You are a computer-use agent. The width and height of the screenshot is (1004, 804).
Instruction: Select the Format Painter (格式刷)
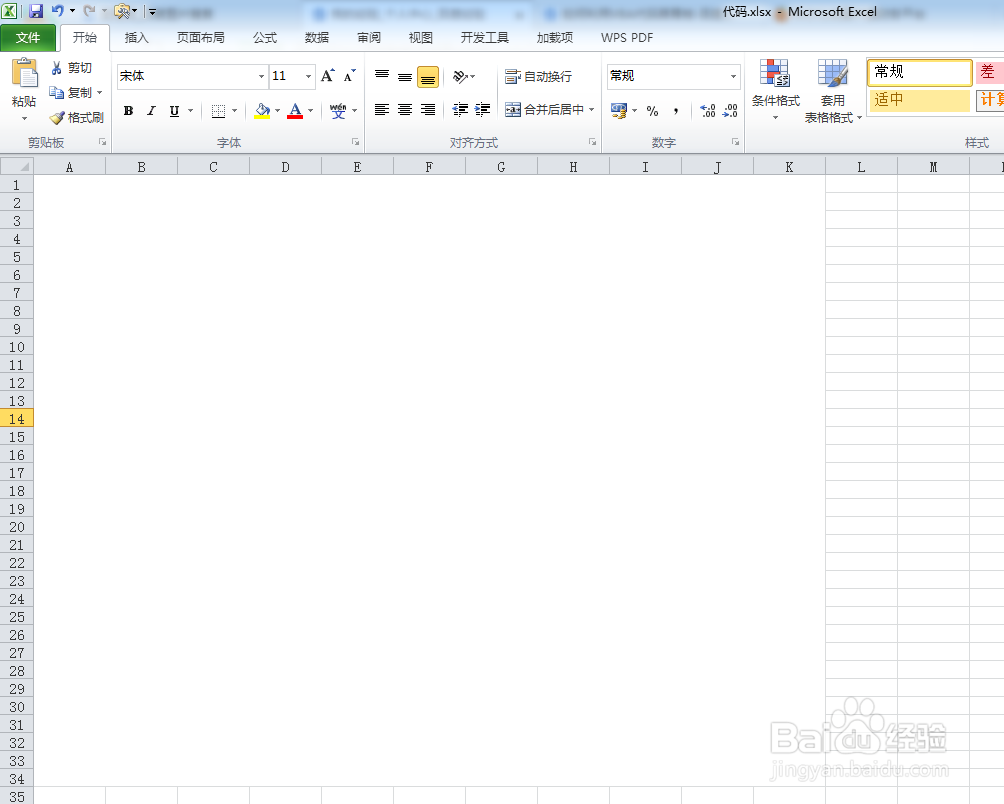76,118
